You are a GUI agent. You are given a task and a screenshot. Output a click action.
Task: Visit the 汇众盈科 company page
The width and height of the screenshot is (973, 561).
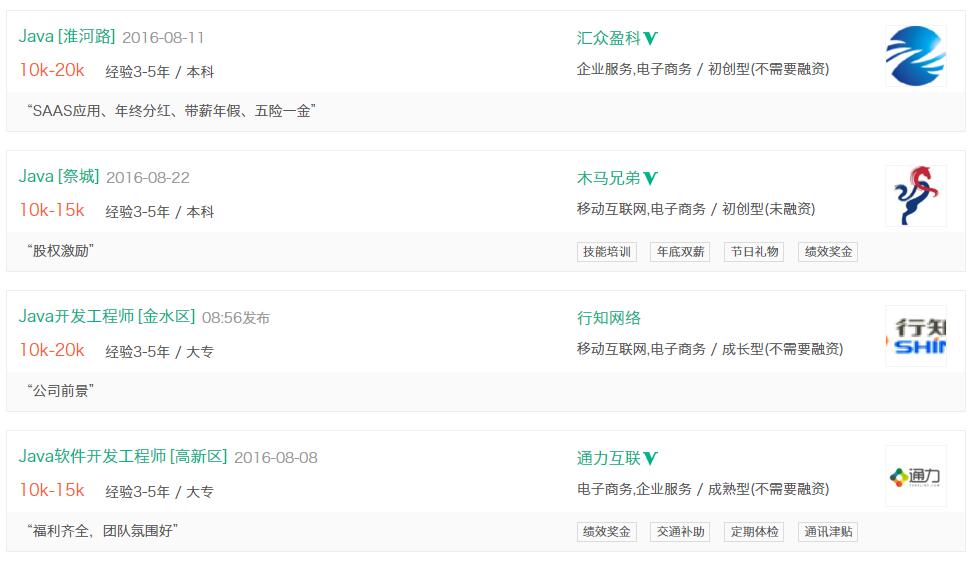click(x=608, y=38)
